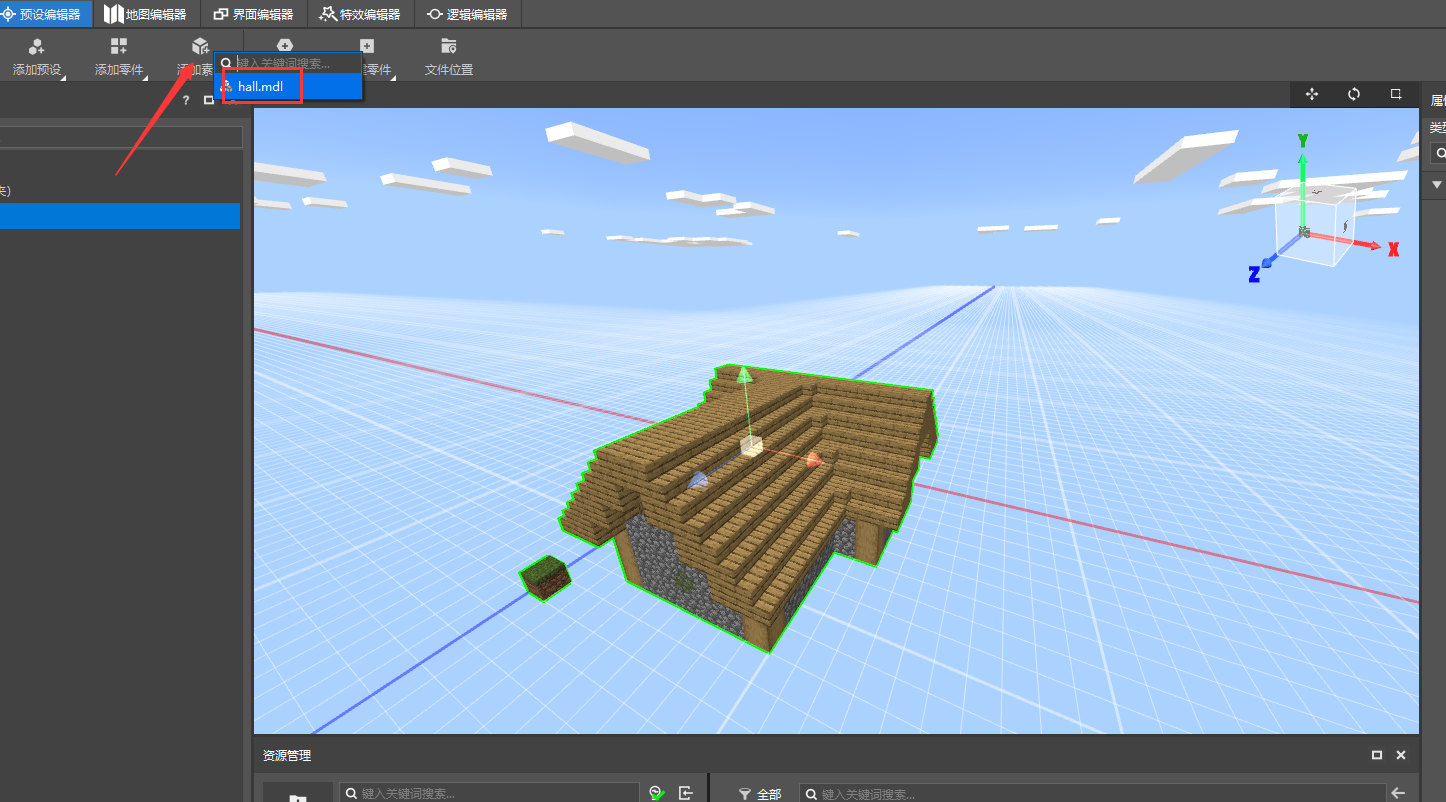Focus the keyword search box above hall.mdl
1446x802 pixels.
tap(289, 63)
